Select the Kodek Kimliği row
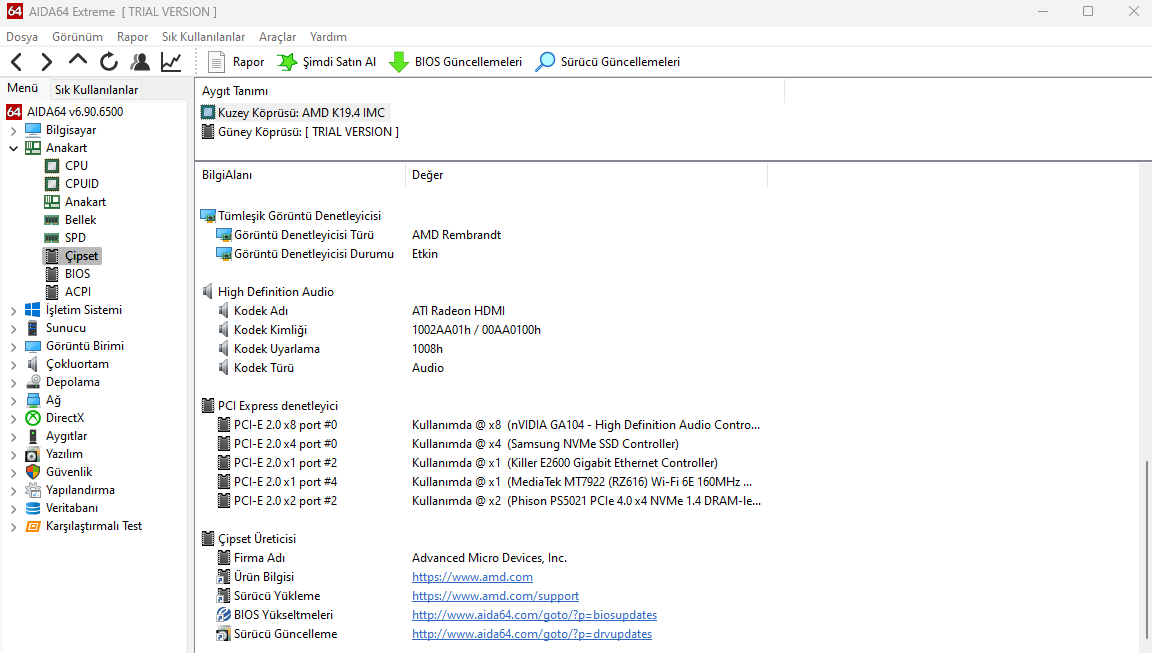The height and width of the screenshot is (653, 1152). (379, 331)
